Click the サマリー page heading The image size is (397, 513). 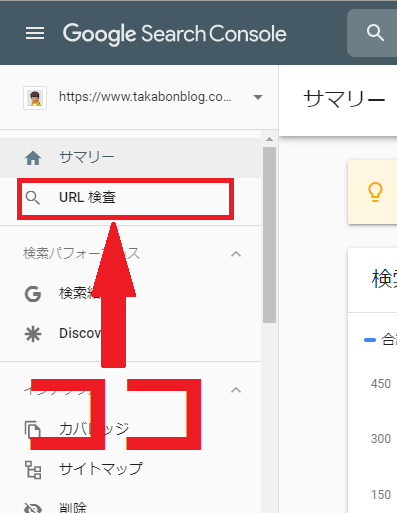pos(345,100)
